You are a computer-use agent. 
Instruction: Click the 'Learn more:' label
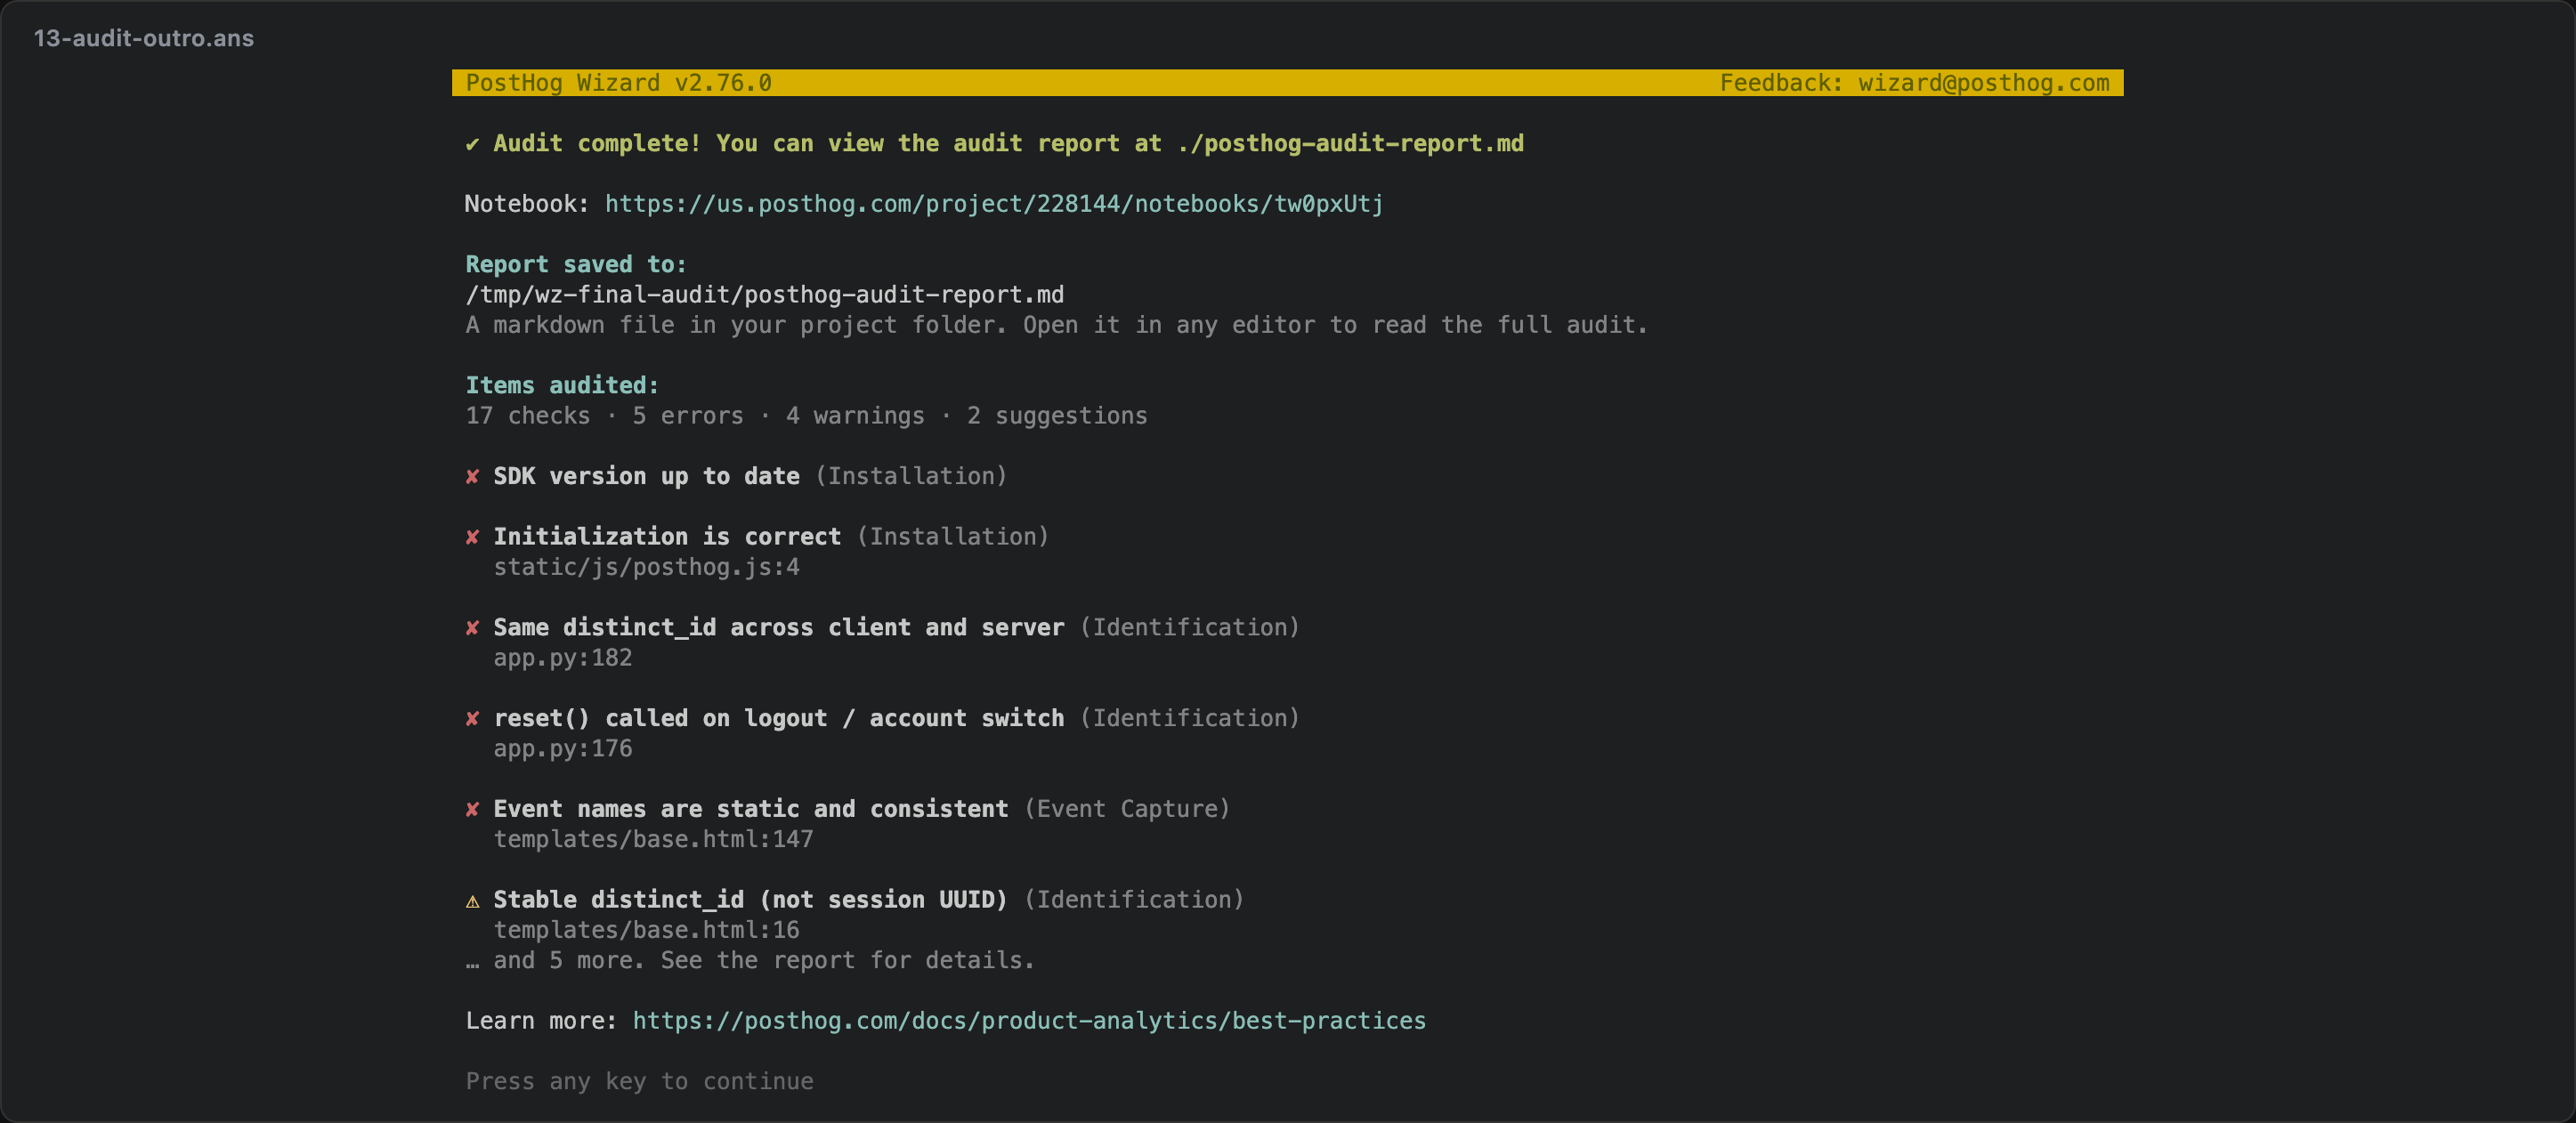[541, 1021]
